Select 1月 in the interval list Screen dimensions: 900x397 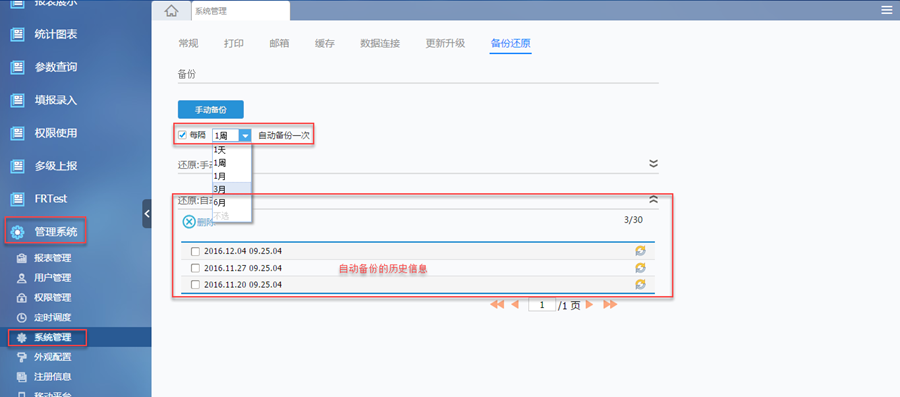[232, 176]
